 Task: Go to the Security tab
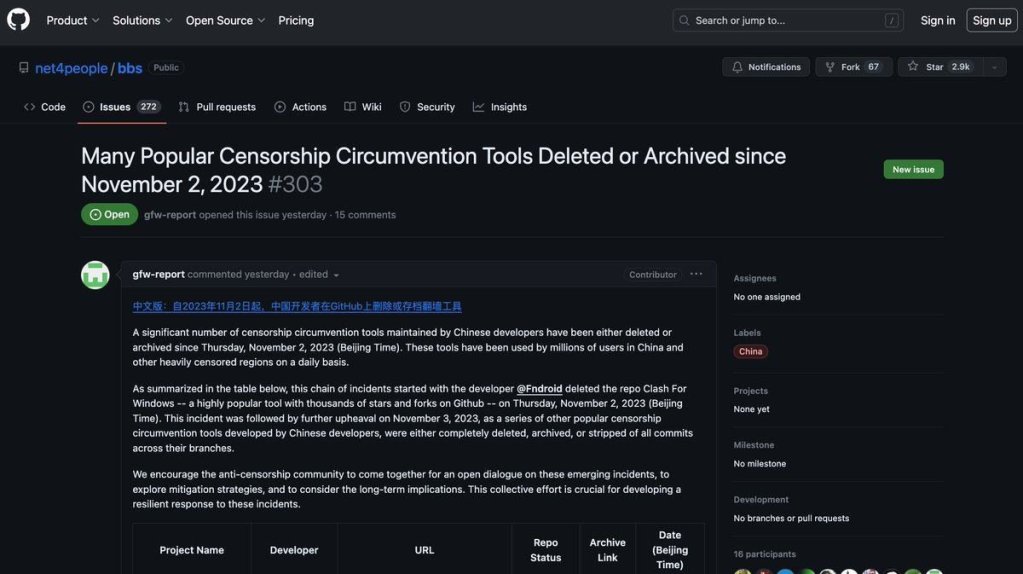coord(427,107)
